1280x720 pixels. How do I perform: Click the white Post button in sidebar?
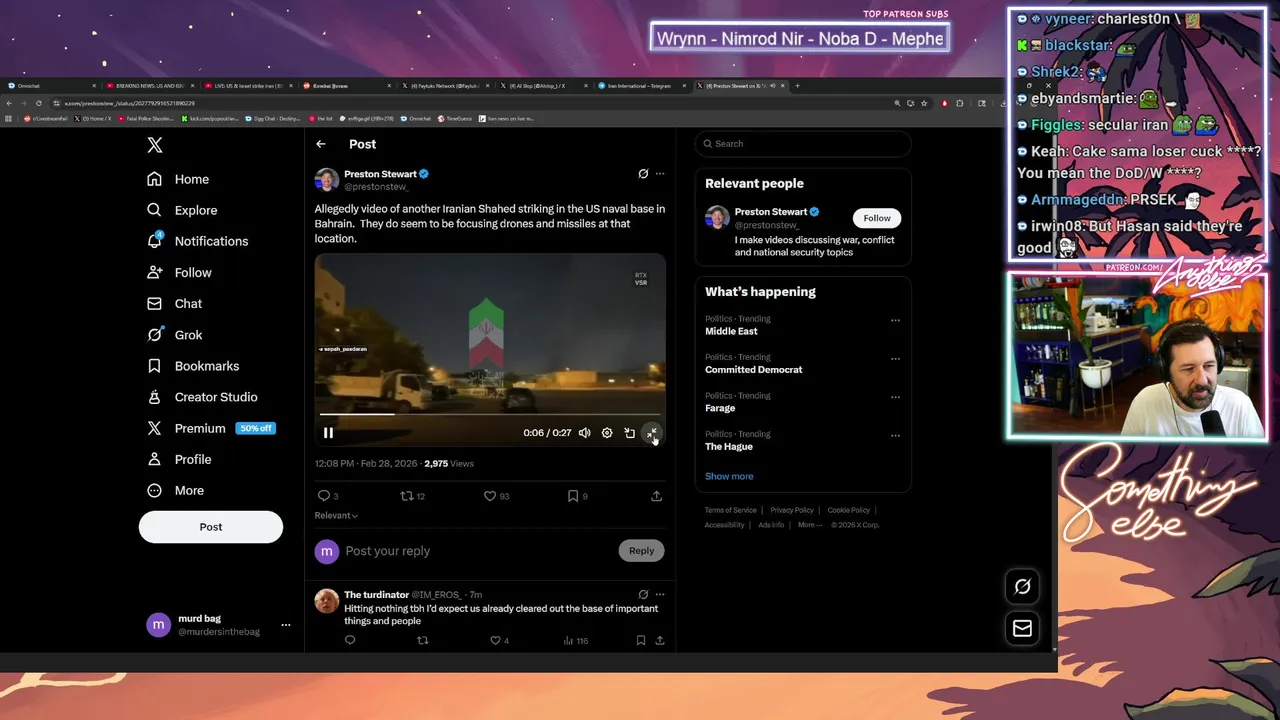(x=211, y=527)
